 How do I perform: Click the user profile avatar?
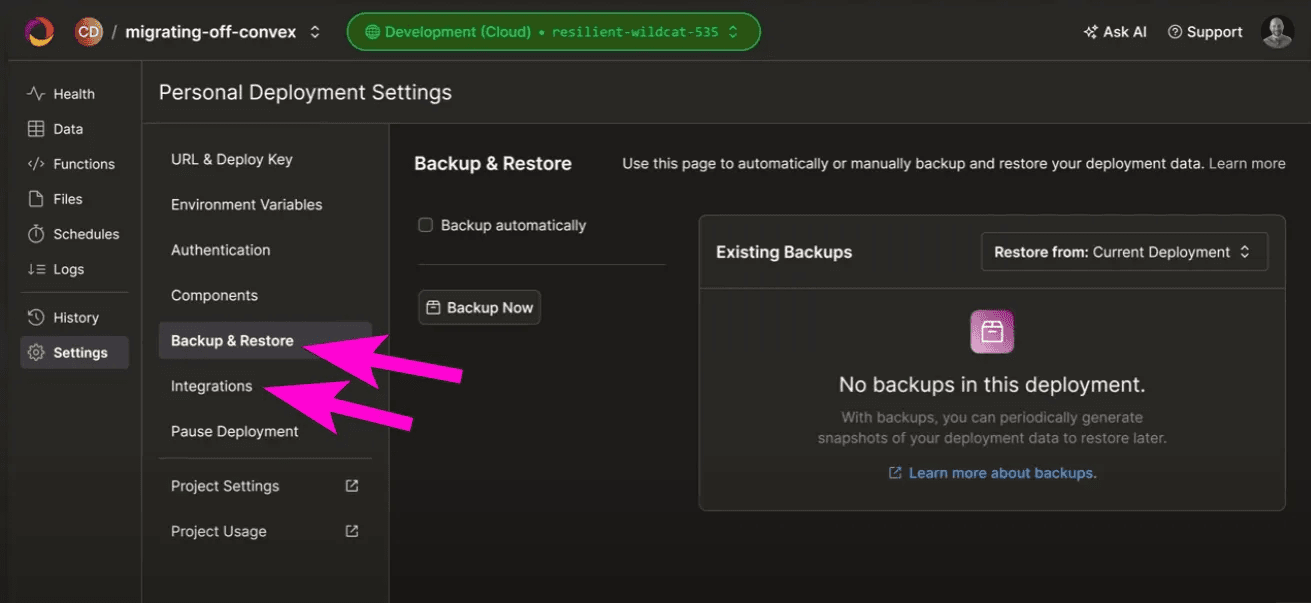tap(1277, 32)
